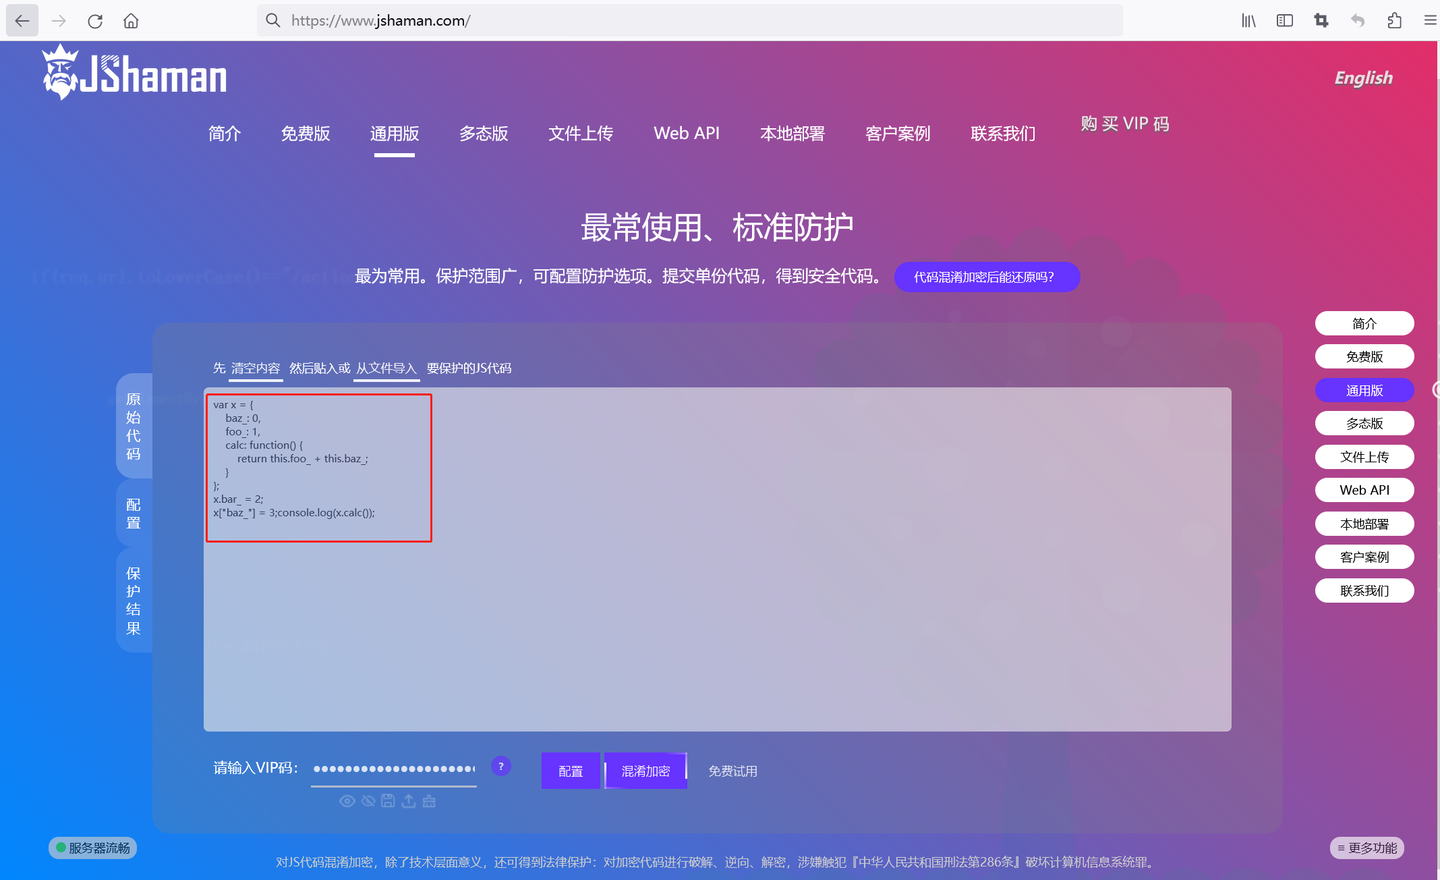Screen dimensions: 1440x880
Task: Open 代码混淆加密后能还原吗 link
Action: pos(987,276)
